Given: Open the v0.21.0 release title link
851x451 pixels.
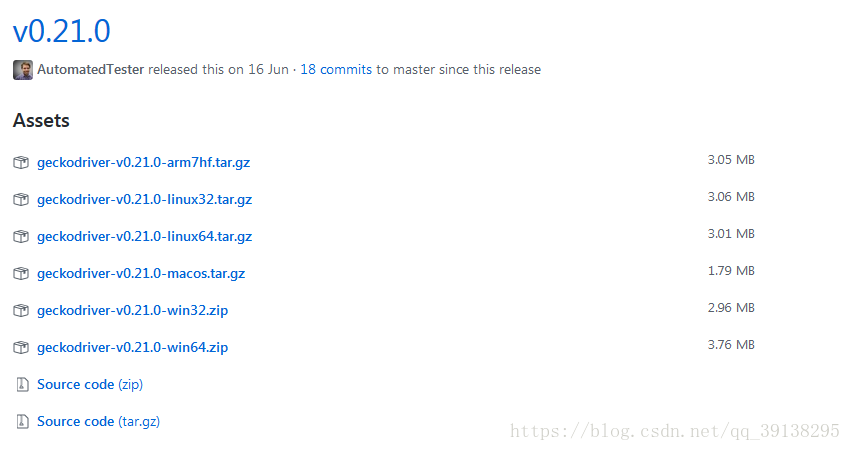Looking at the screenshot, I should pos(61,31).
